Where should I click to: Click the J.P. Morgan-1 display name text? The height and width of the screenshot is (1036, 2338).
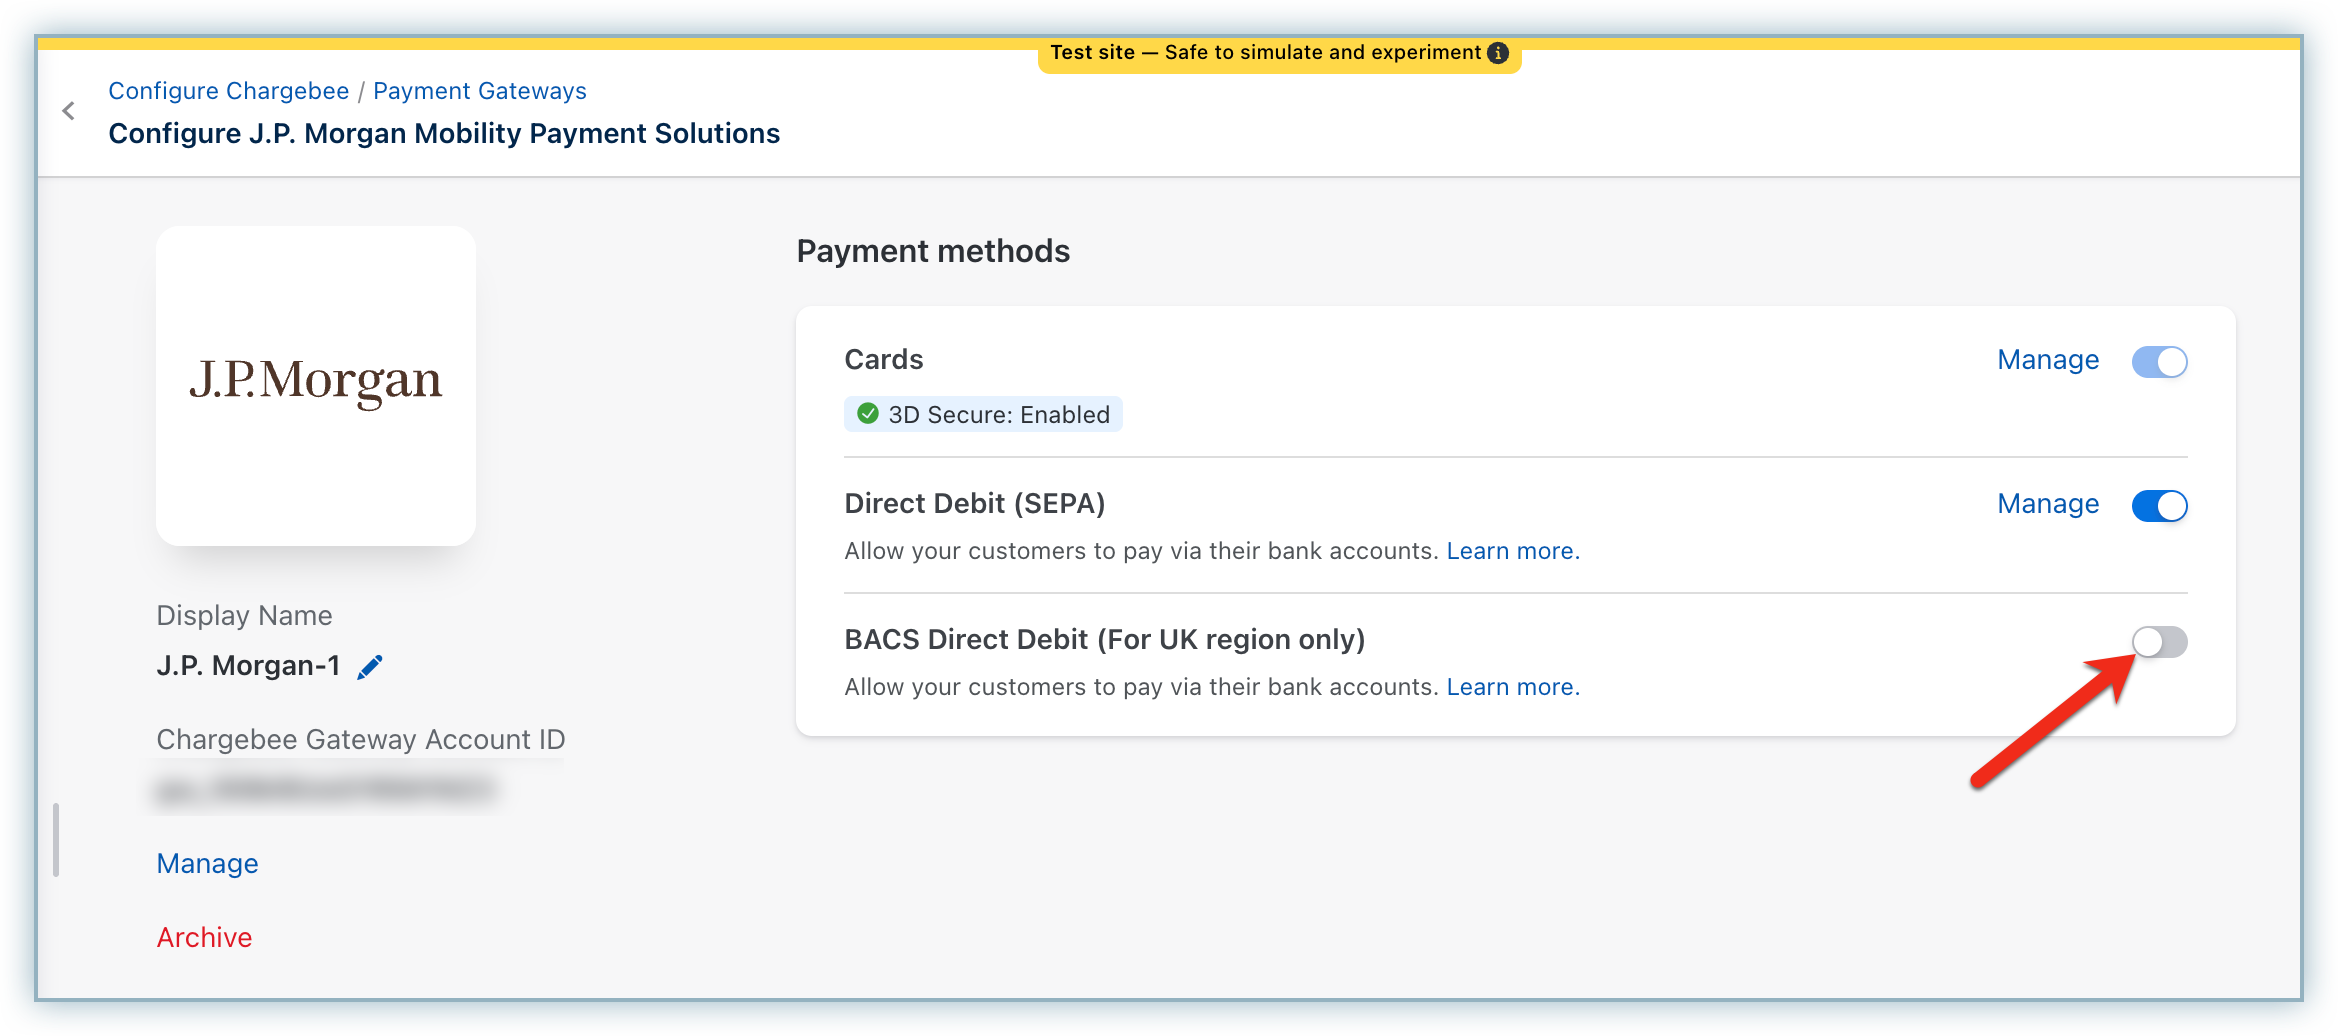tap(248, 666)
